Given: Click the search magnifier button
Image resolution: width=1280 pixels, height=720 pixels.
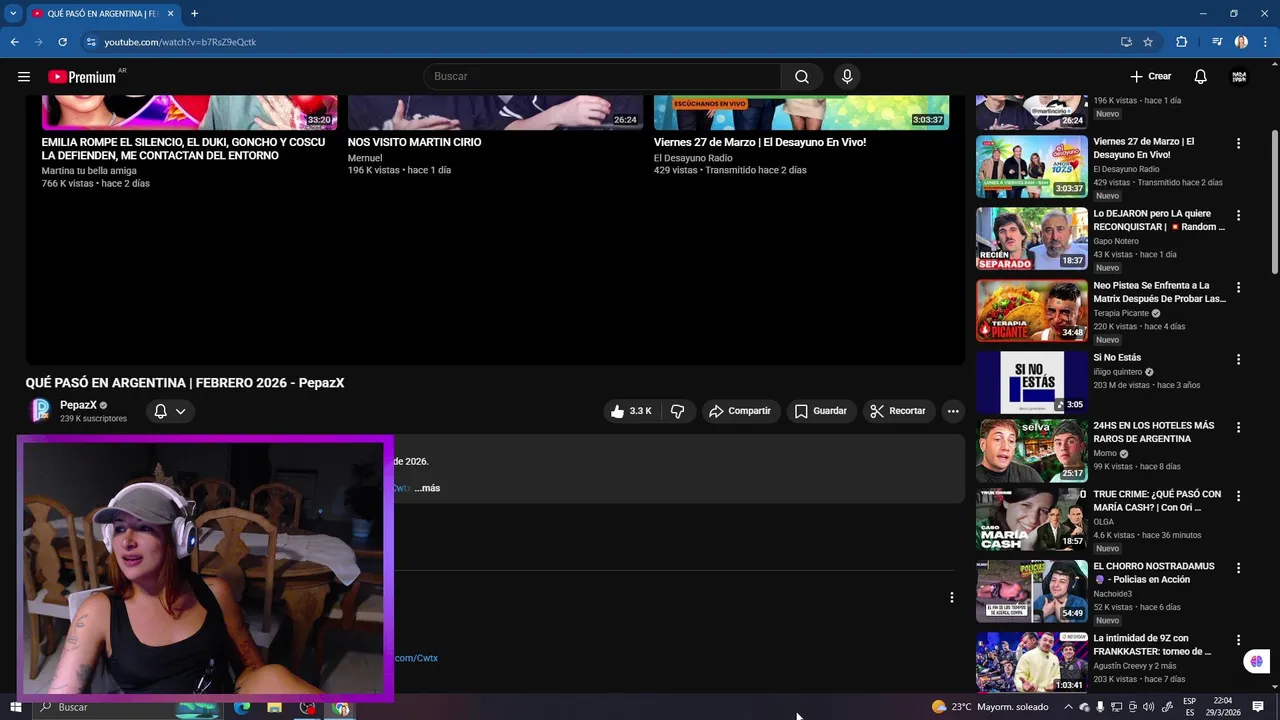Looking at the screenshot, I should [x=802, y=77].
